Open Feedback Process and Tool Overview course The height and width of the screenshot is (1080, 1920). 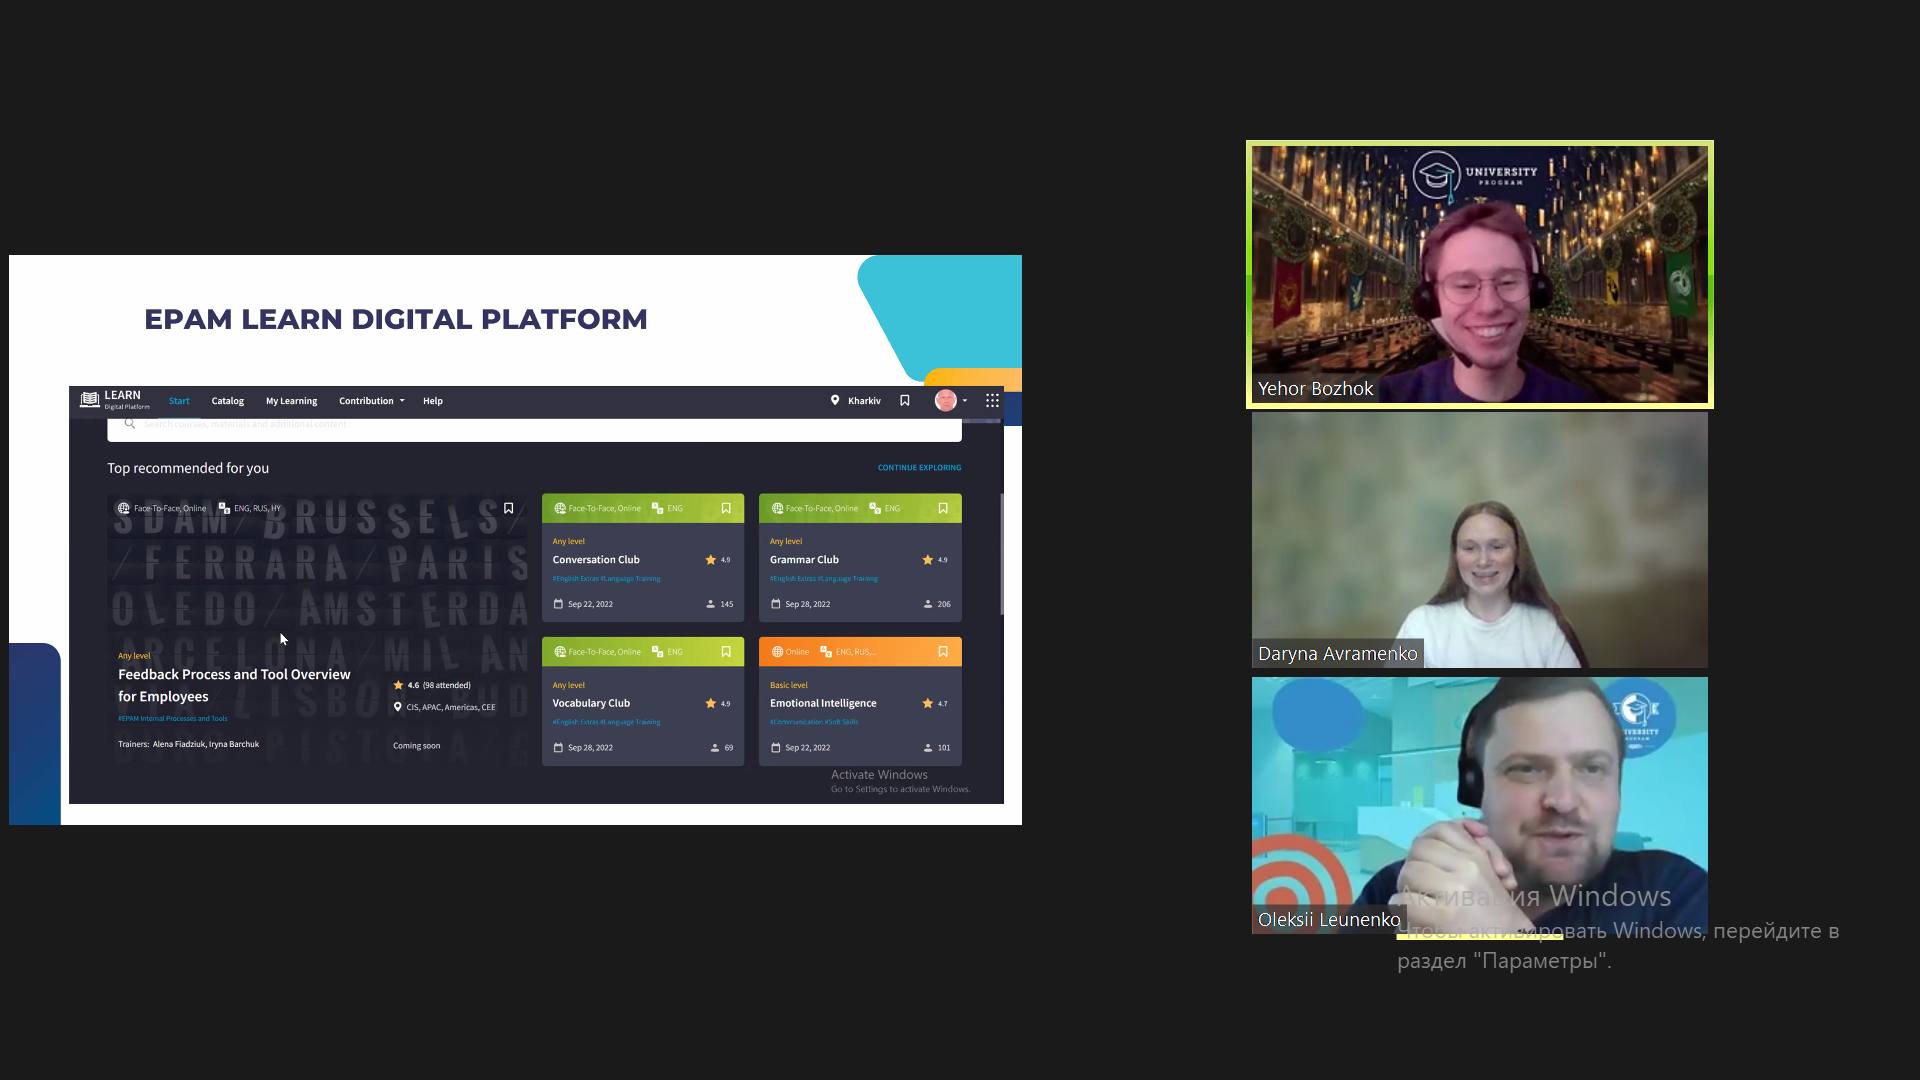(234, 685)
